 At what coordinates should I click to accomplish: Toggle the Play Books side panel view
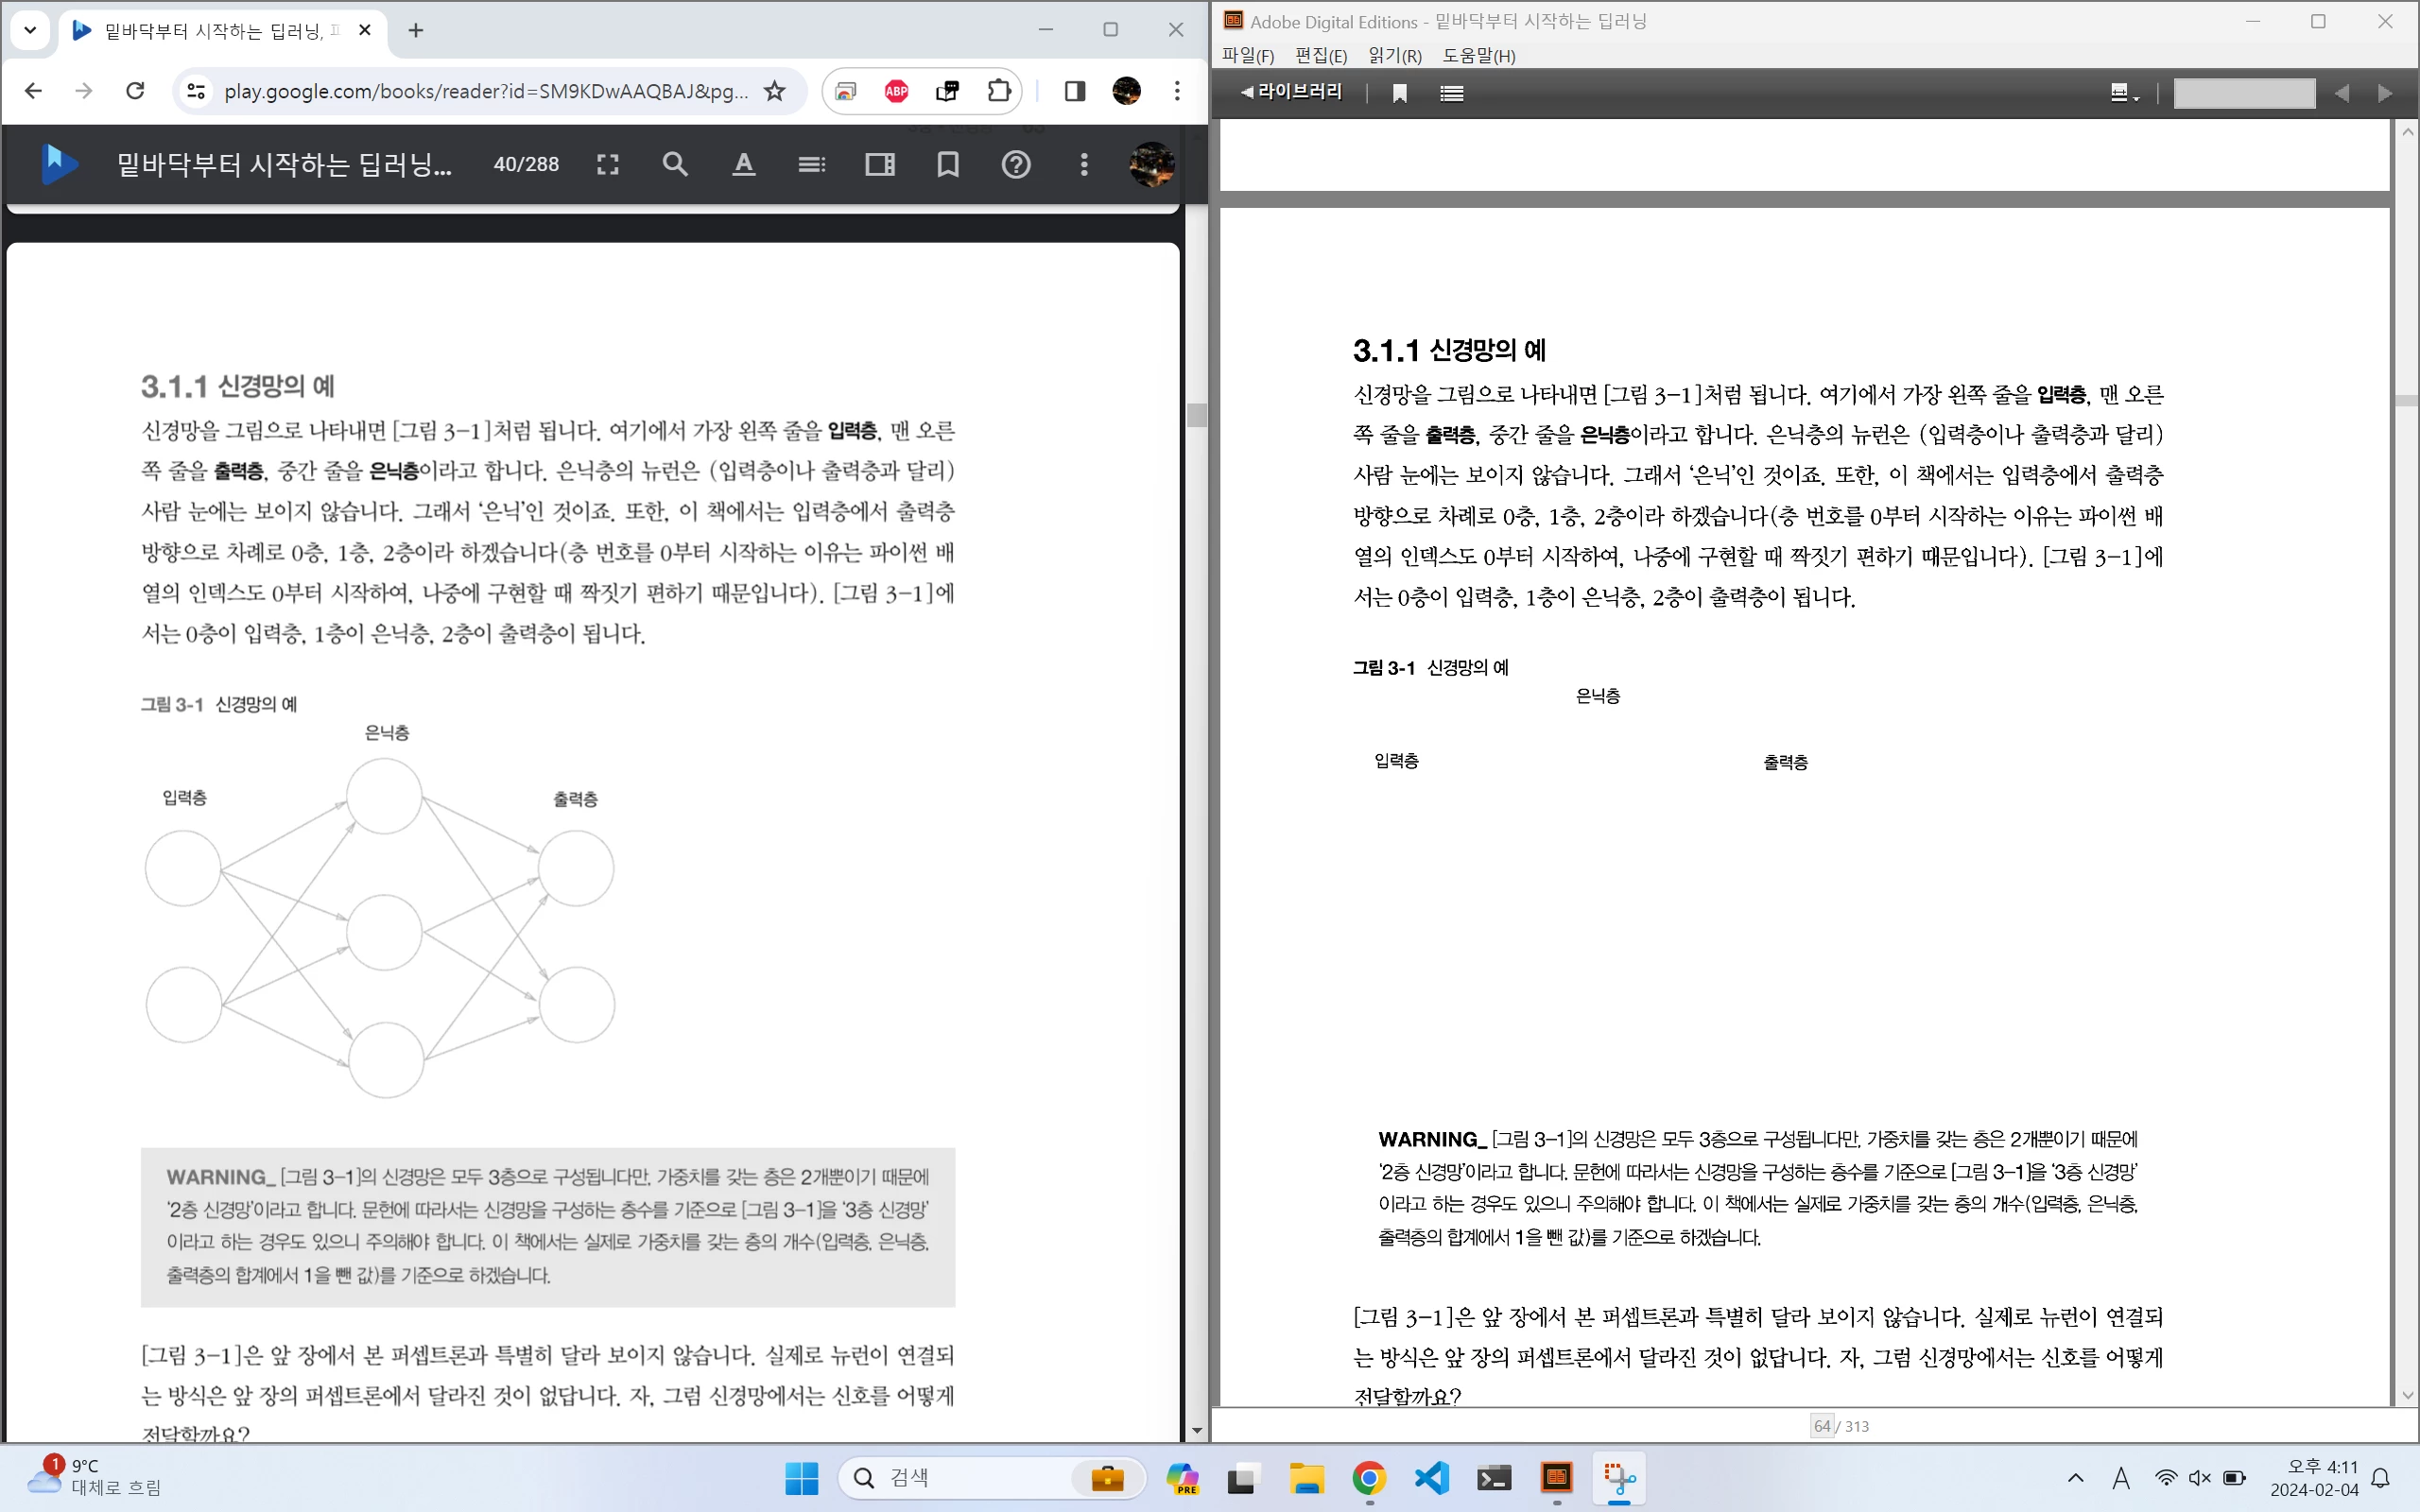click(x=879, y=165)
